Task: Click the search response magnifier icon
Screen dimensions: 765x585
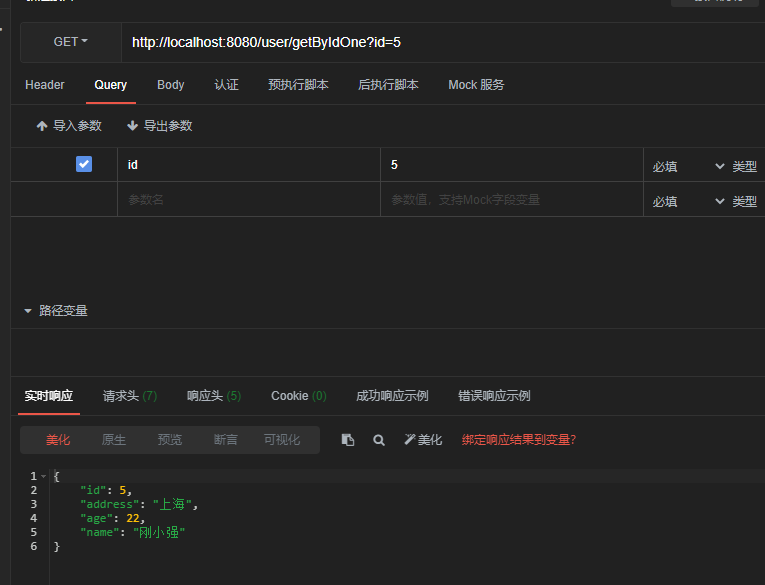Action: point(379,440)
